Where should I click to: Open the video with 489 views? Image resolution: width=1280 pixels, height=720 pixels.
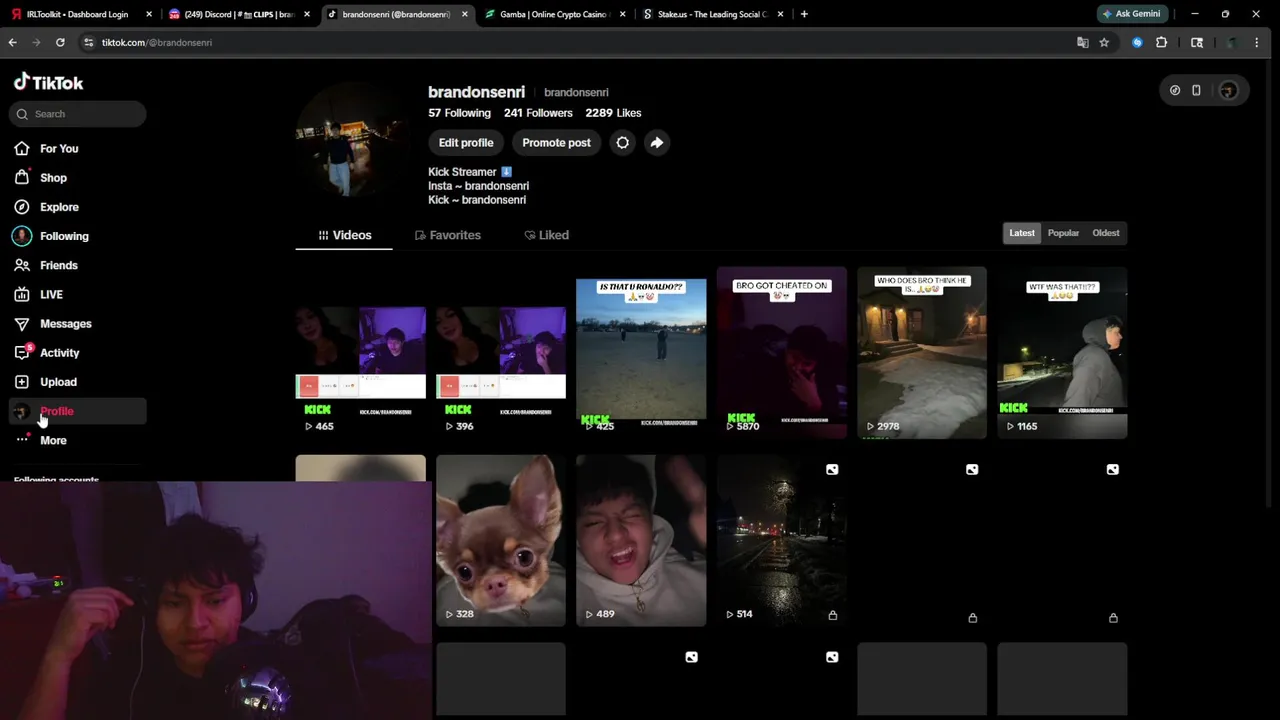coord(641,540)
